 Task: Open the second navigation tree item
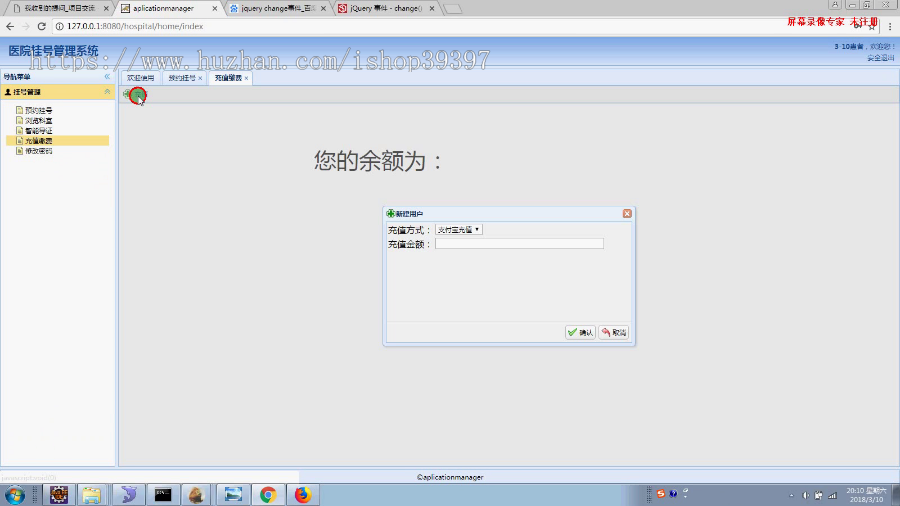[x=38, y=120]
